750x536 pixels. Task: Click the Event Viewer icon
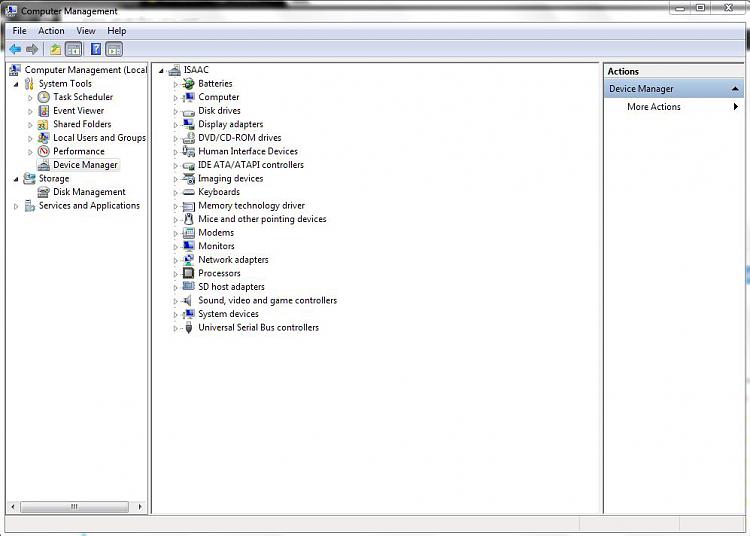tap(44, 111)
